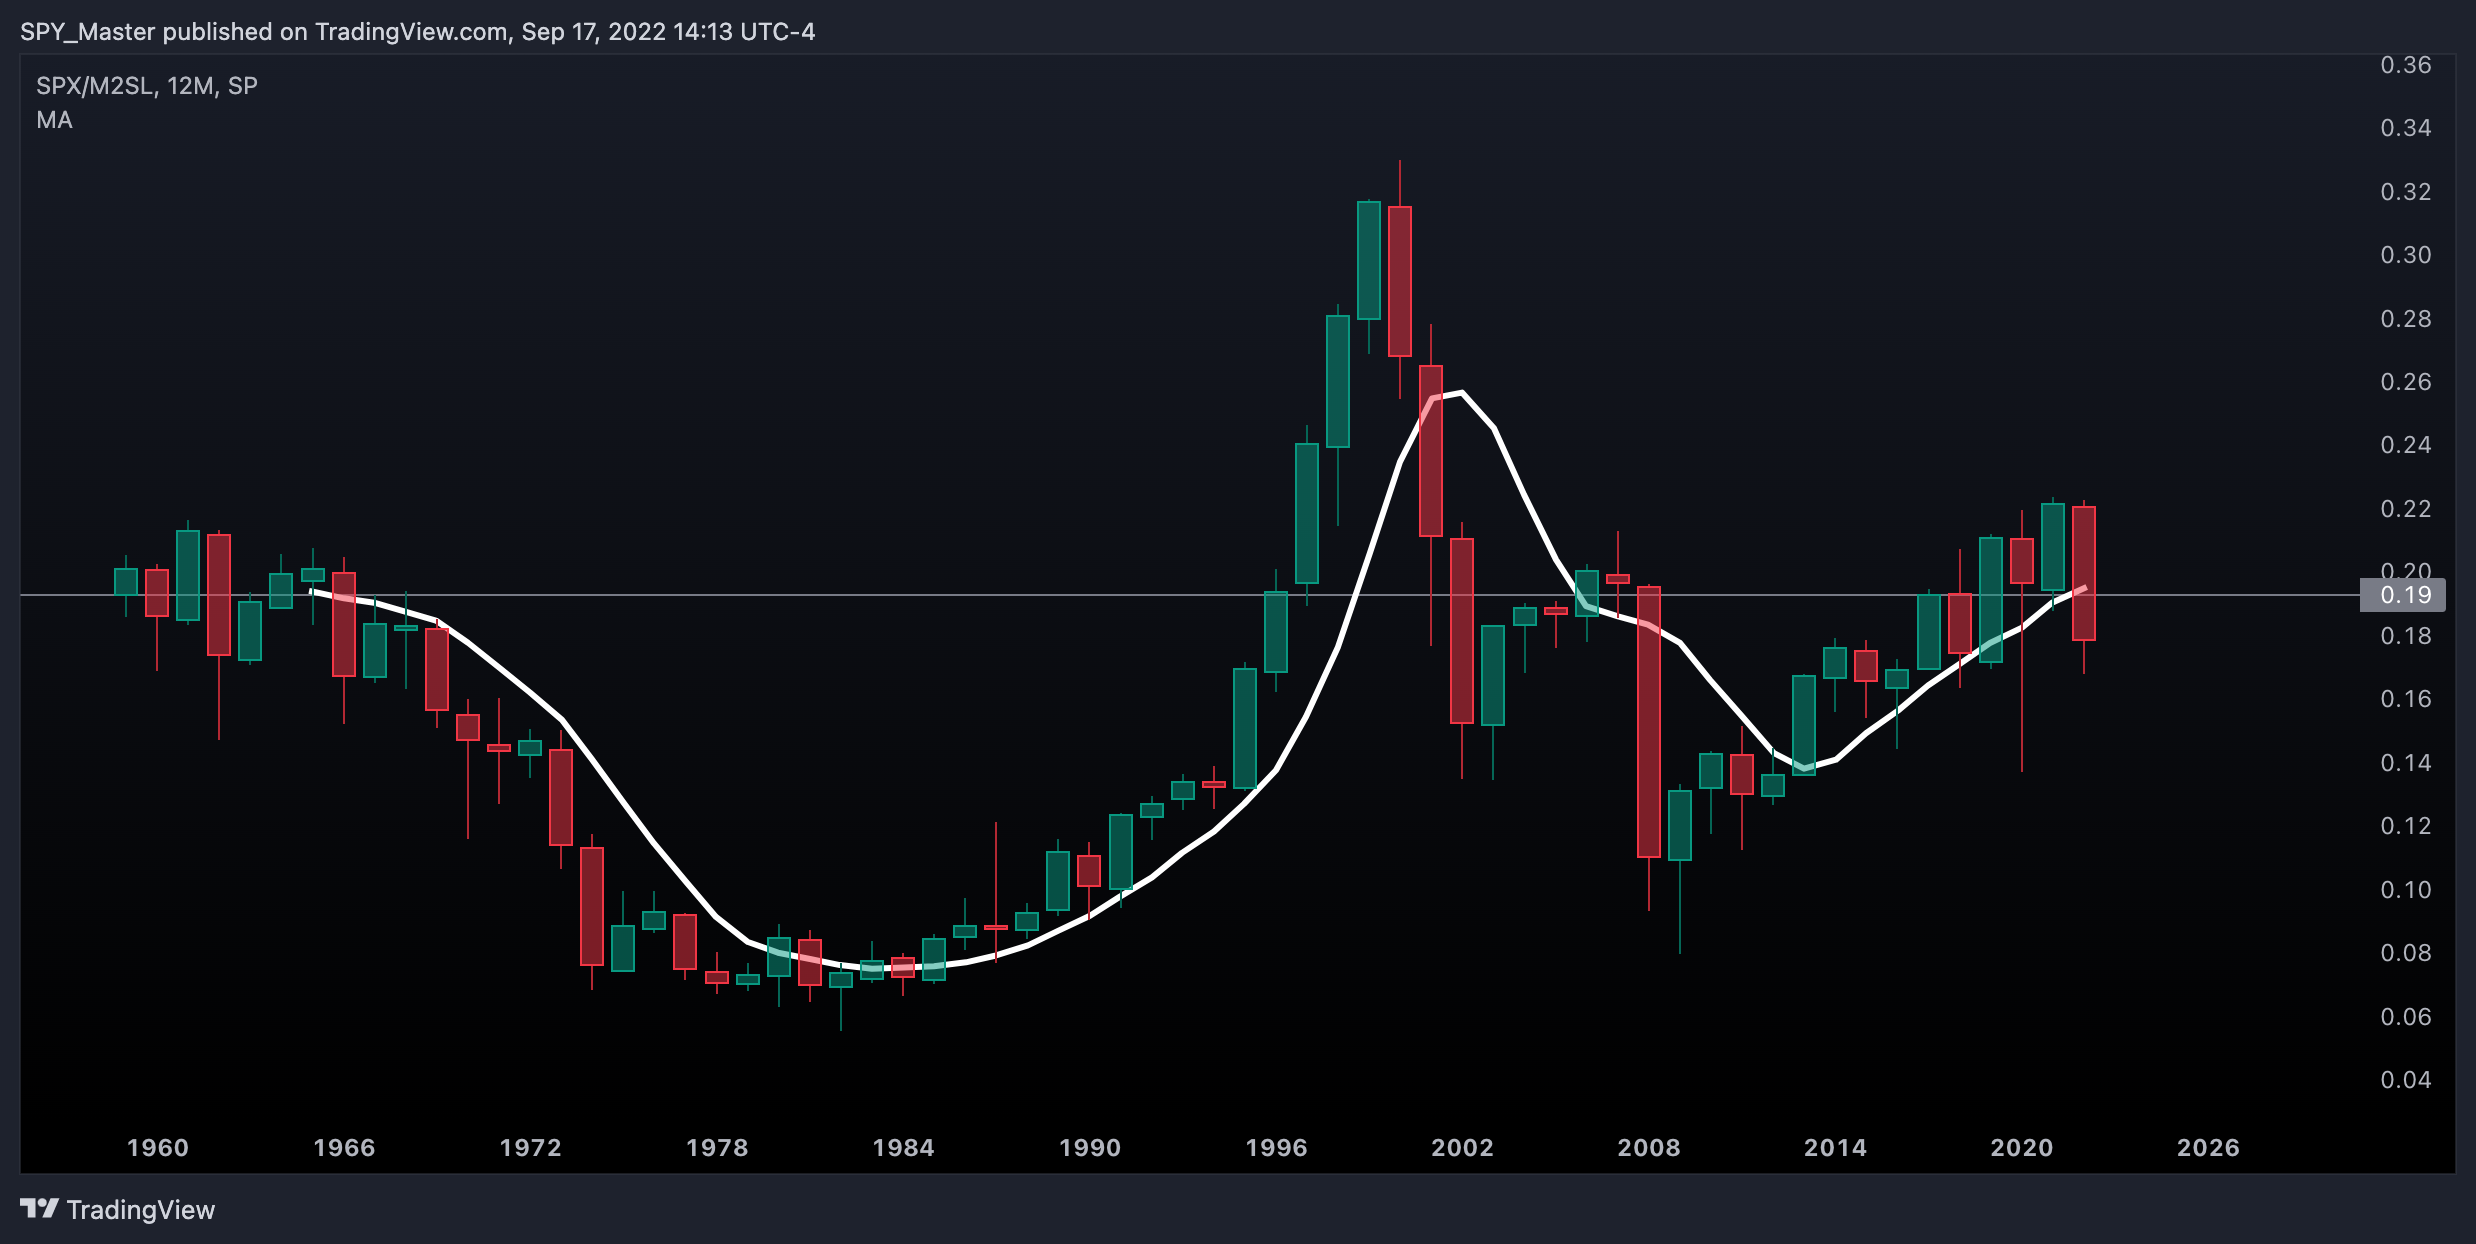
Task: Click the 0.28 price axis label
Action: click(x=2405, y=319)
